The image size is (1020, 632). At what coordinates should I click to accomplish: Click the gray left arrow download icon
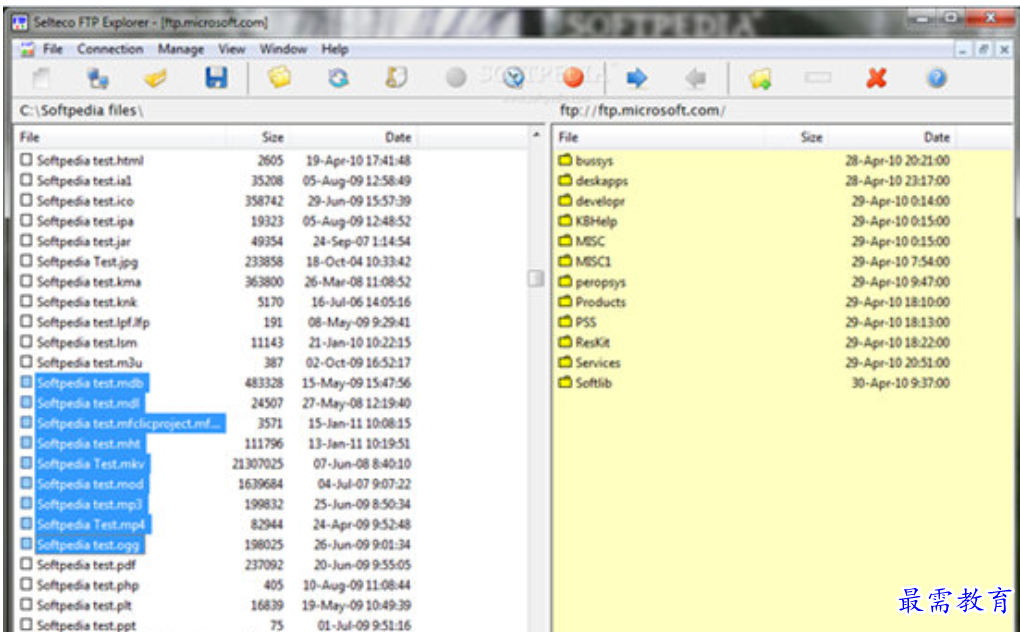click(695, 78)
